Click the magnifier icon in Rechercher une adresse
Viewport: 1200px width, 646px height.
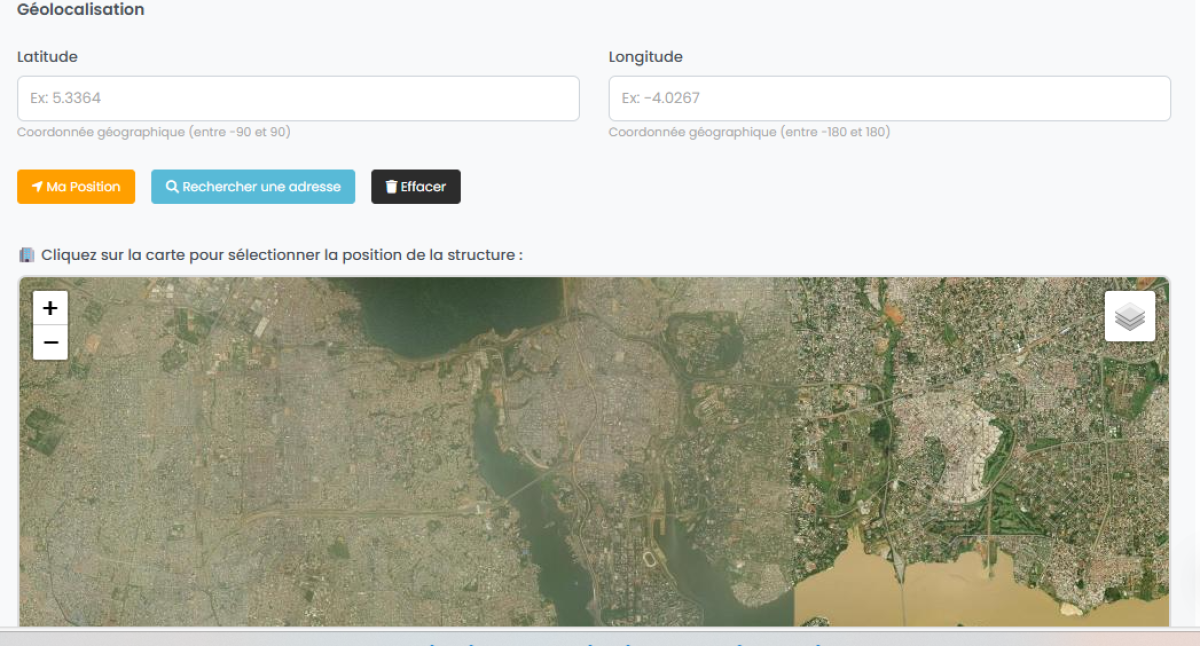[x=172, y=187]
